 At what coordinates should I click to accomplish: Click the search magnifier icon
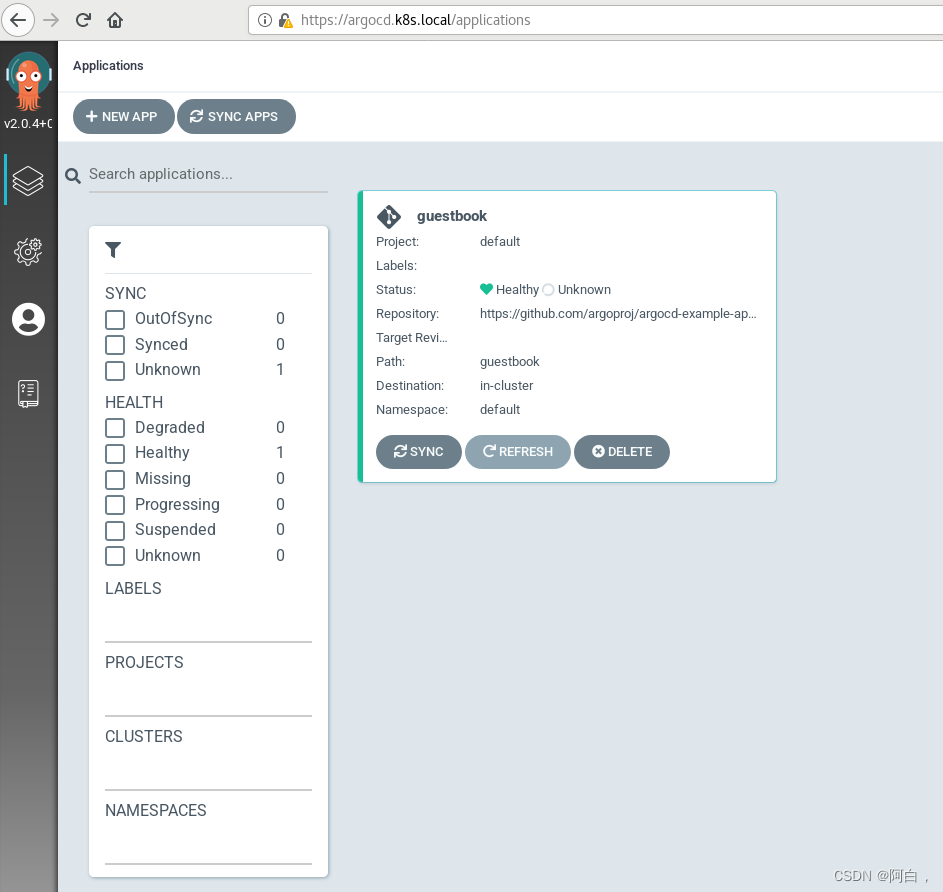(x=73, y=176)
